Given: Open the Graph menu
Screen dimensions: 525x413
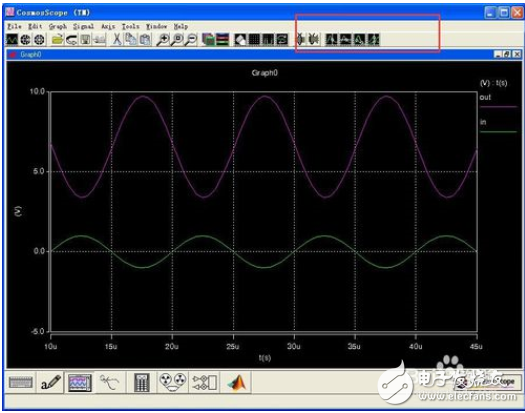Looking at the screenshot, I should click(58, 26).
